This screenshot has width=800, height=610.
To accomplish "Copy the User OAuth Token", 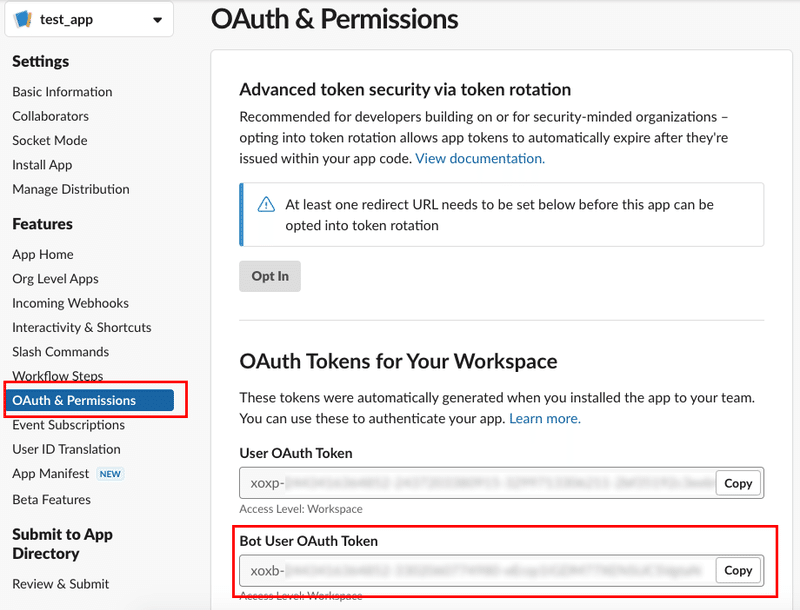I will click(x=738, y=483).
